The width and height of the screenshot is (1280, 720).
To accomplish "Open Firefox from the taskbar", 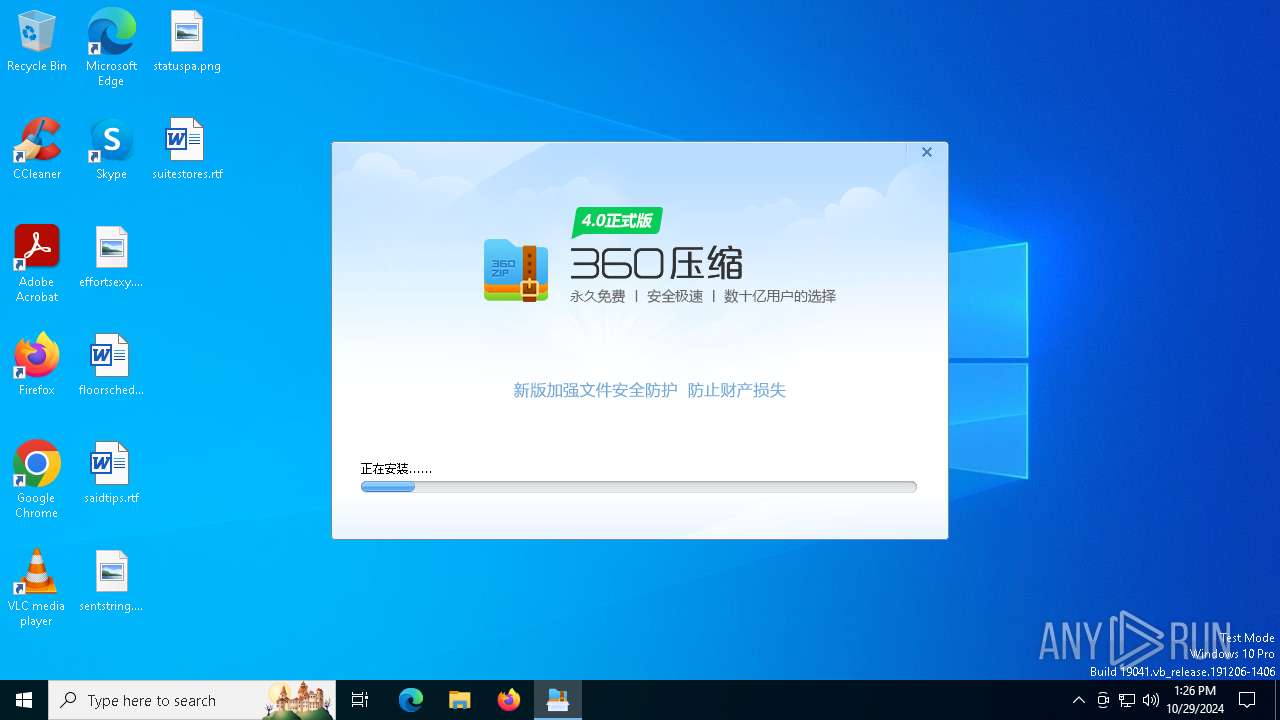I will click(509, 700).
